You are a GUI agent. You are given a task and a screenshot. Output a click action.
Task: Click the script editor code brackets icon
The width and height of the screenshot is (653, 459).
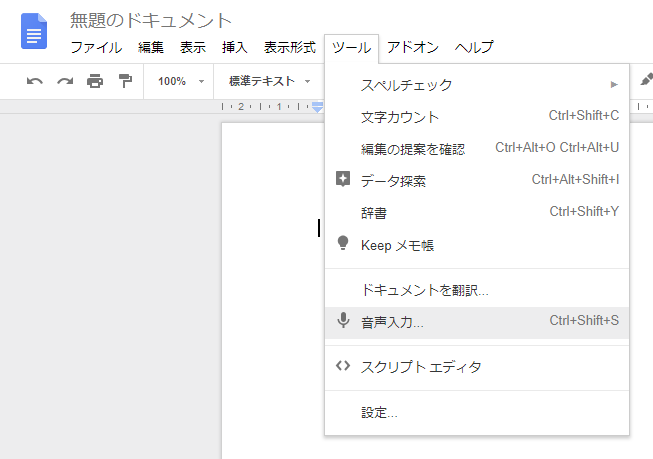[x=343, y=366]
